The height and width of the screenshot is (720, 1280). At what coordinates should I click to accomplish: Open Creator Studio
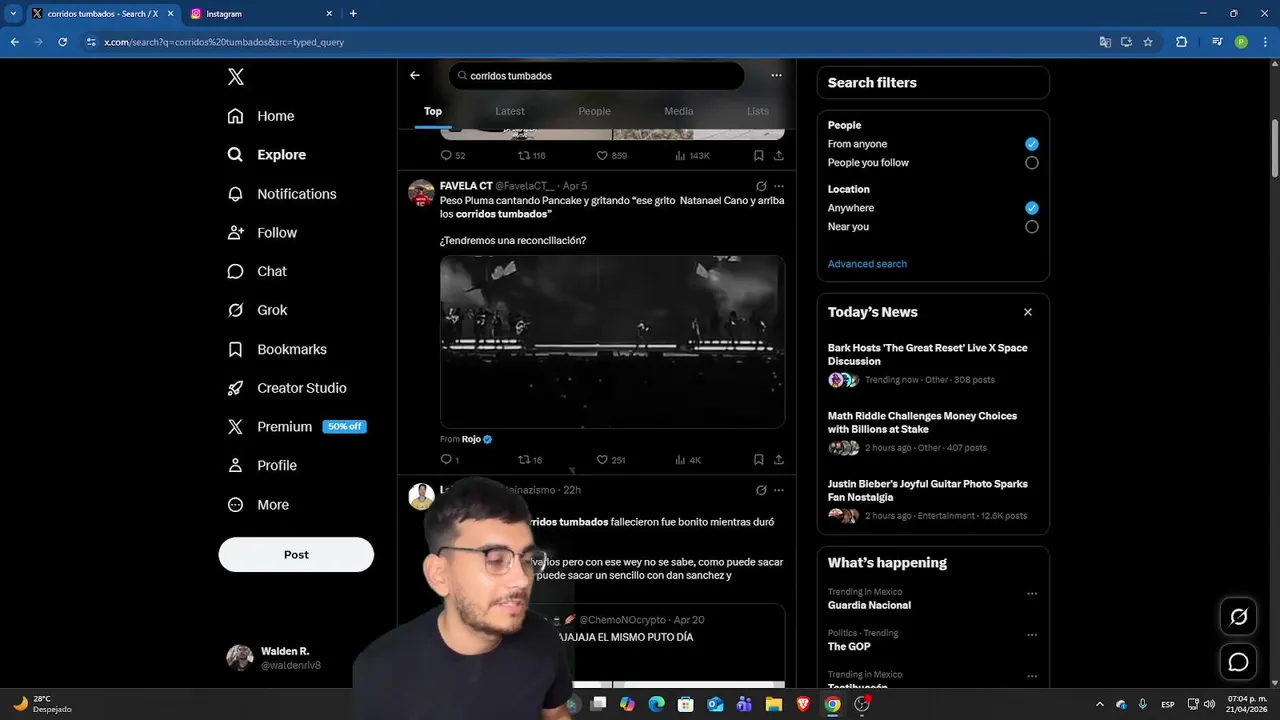tap(287, 388)
